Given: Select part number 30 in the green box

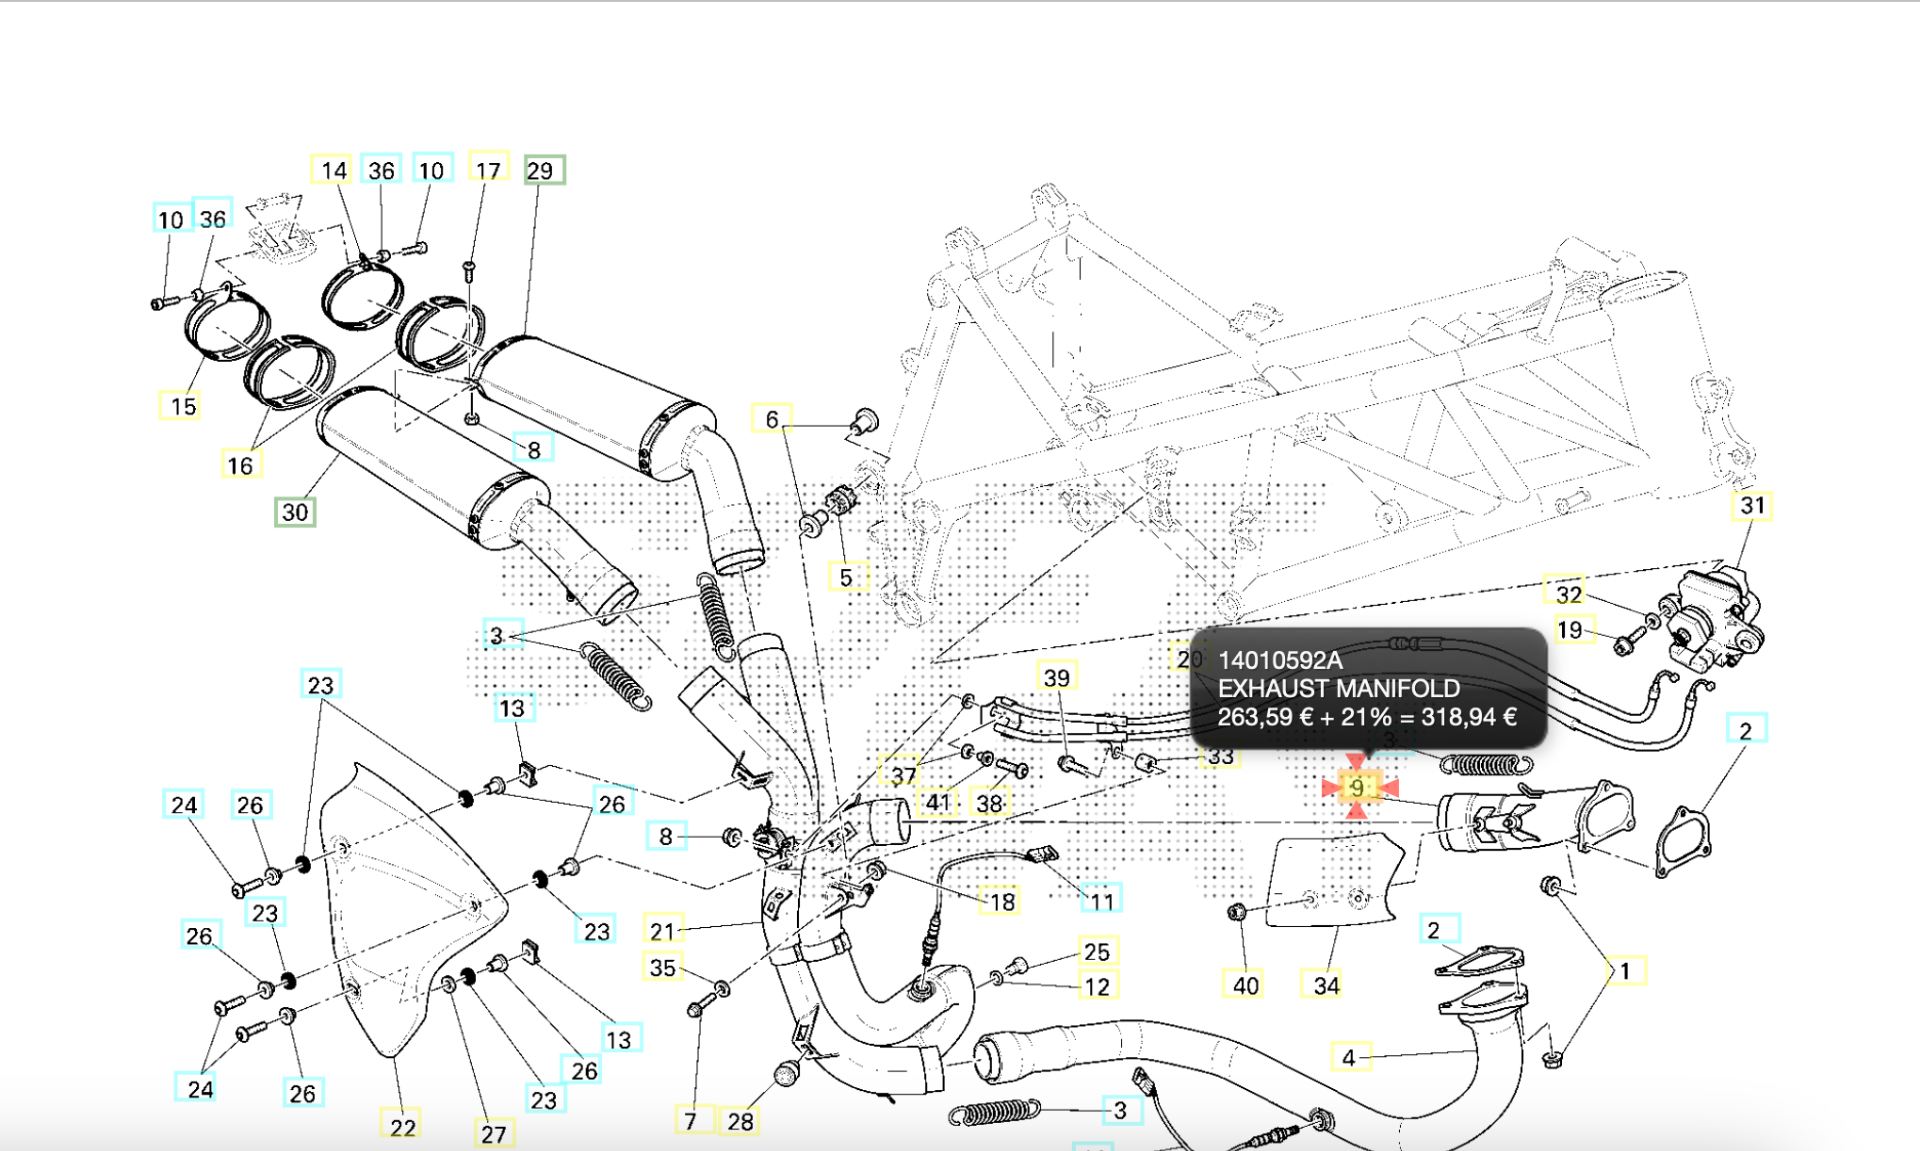Looking at the screenshot, I should tap(295, 512).
